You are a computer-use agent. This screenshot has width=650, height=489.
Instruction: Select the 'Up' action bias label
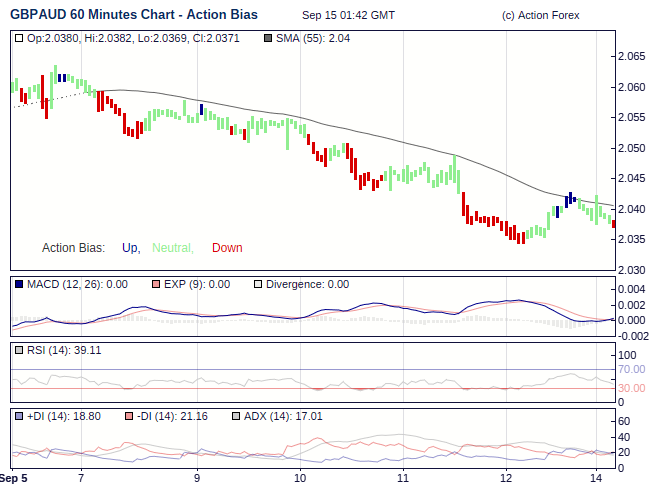coord(130,248)
